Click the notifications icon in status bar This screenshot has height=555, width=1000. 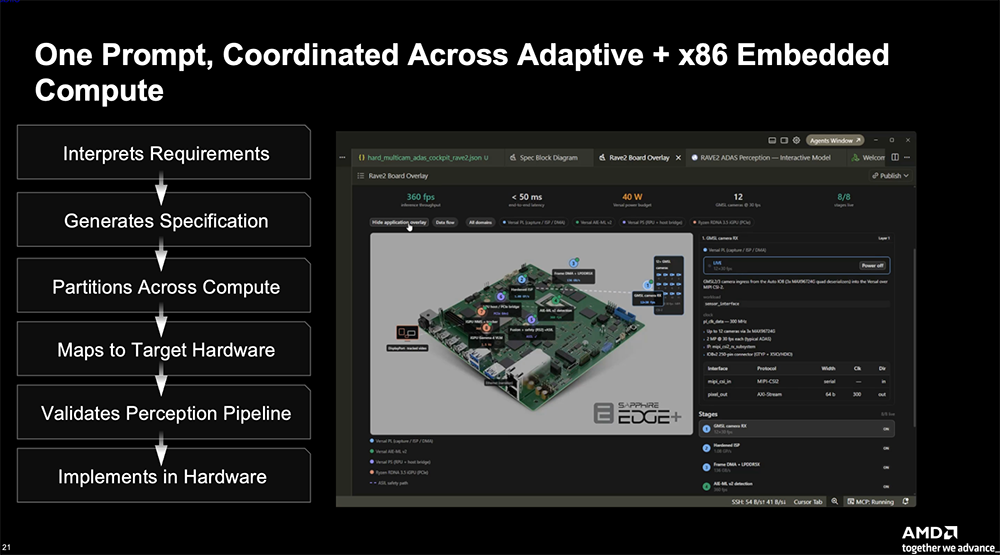(x=906, y=502)
